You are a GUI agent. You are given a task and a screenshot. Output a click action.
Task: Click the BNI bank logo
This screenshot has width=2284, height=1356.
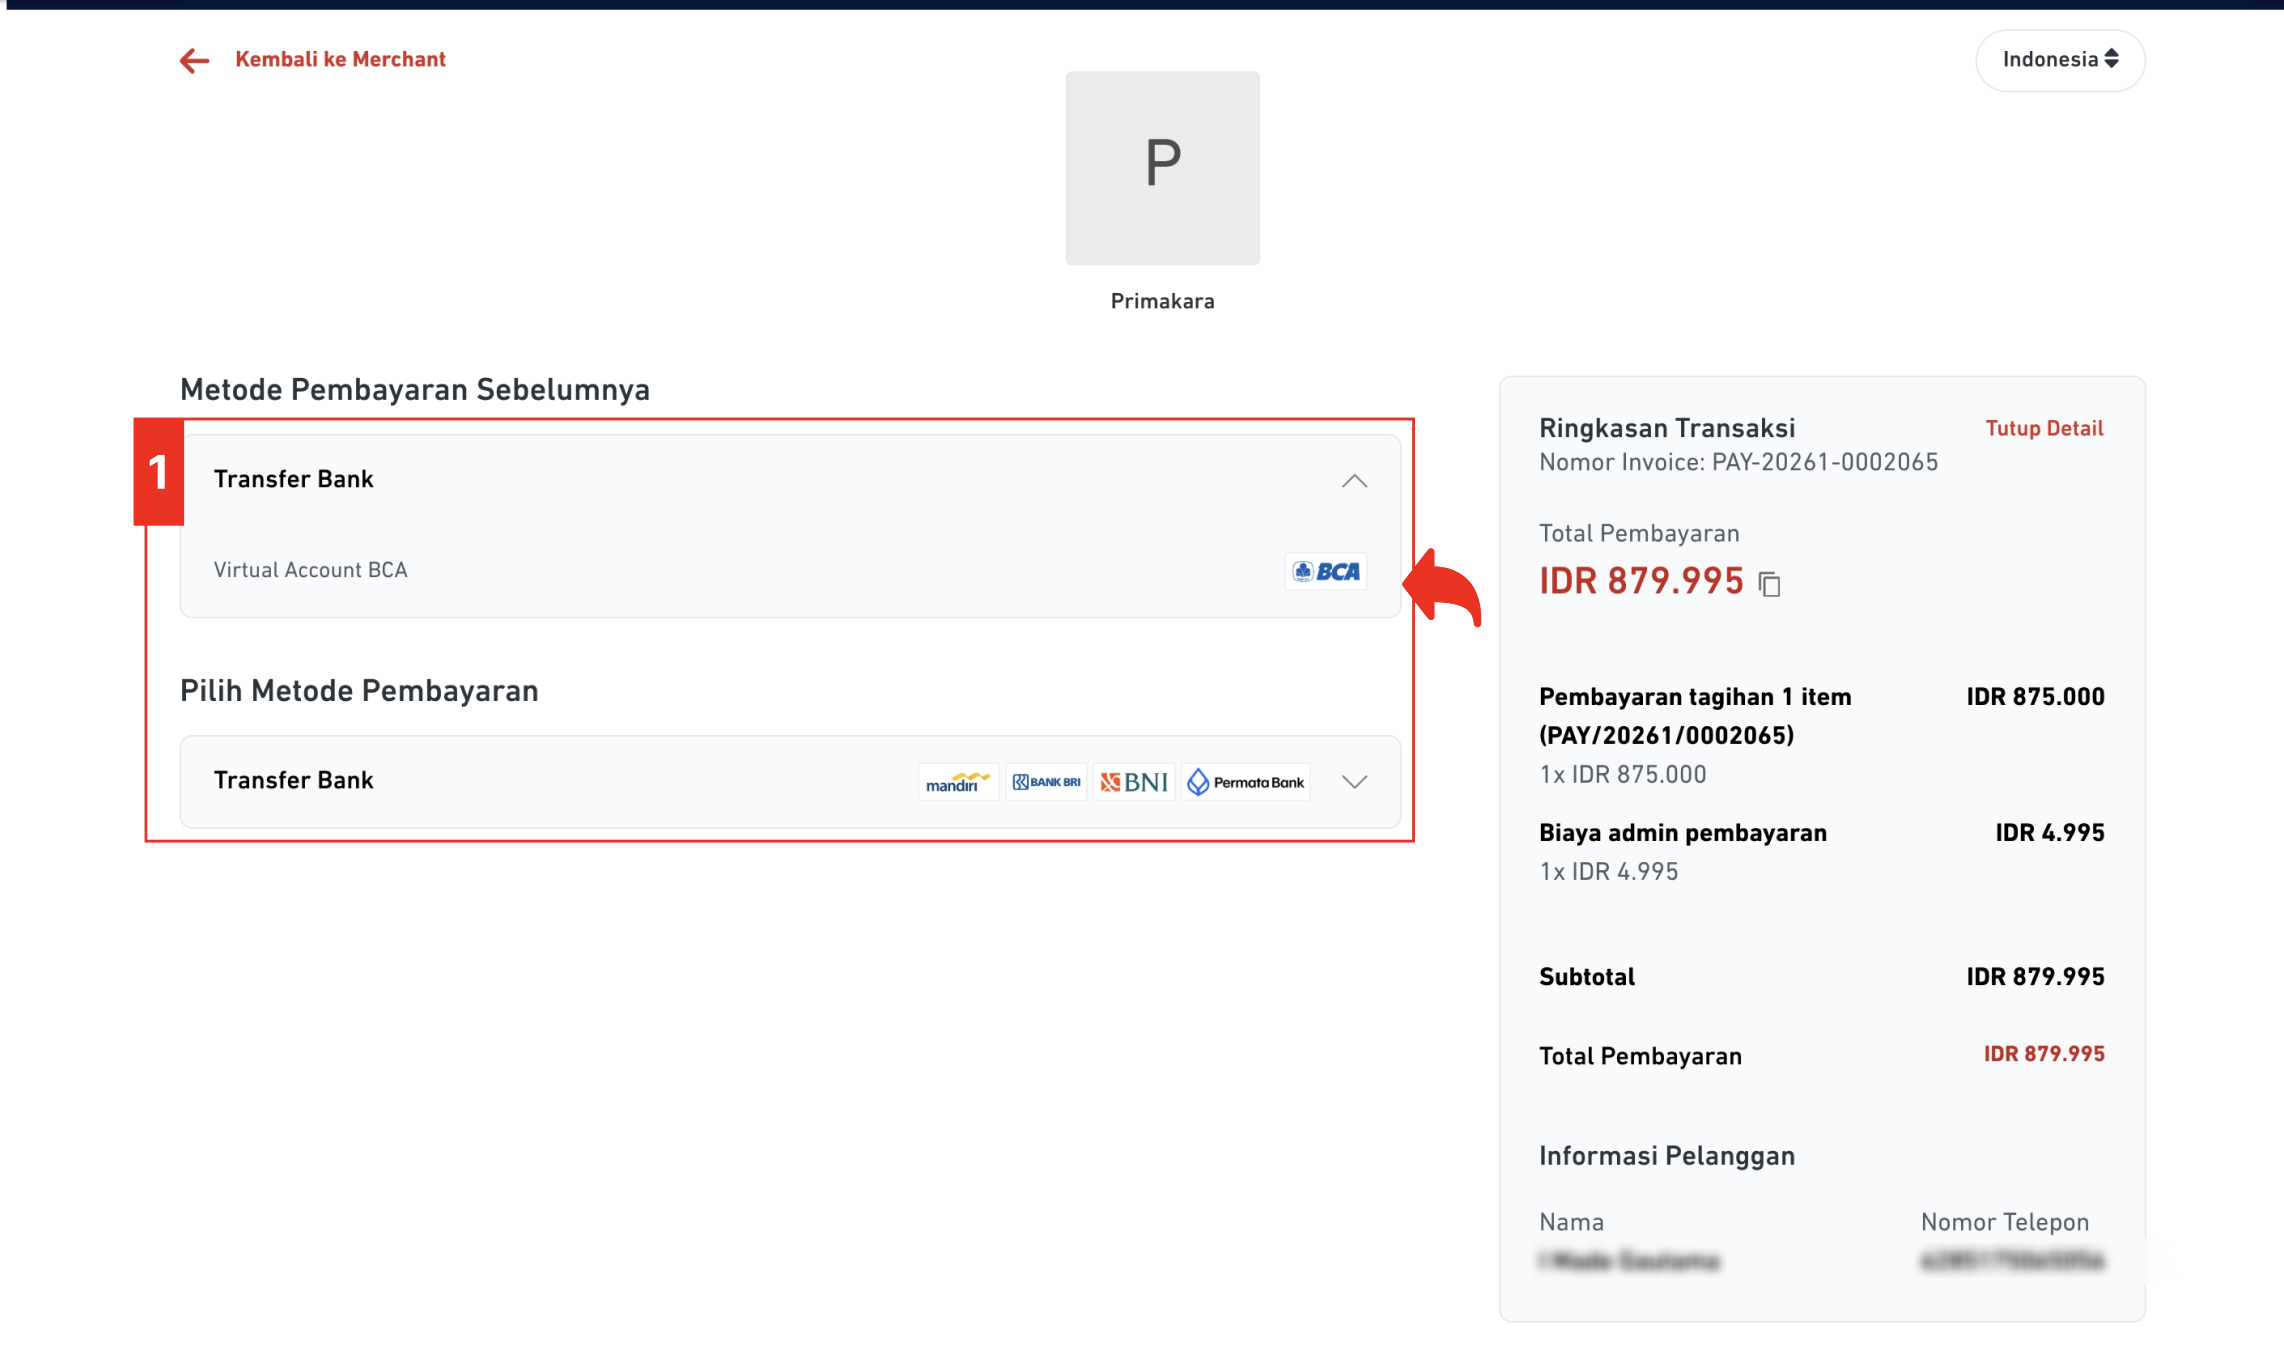1134,782
